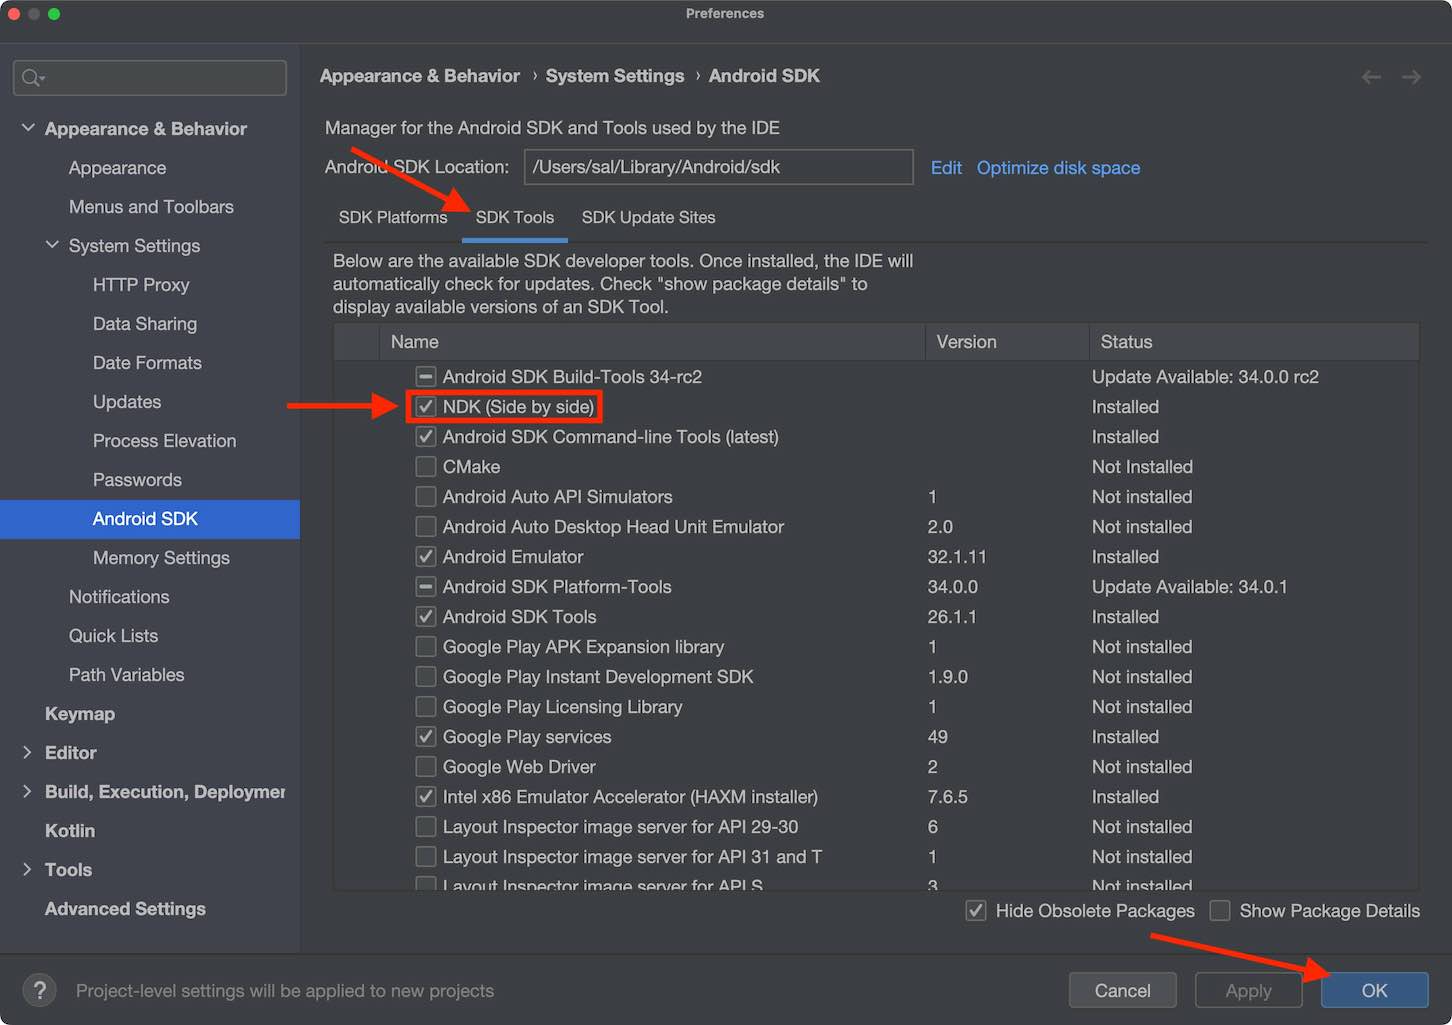Viewport: 1452px width, 1025px height.
Task: Expand the Editor section
Action: (x=26, y=752)
